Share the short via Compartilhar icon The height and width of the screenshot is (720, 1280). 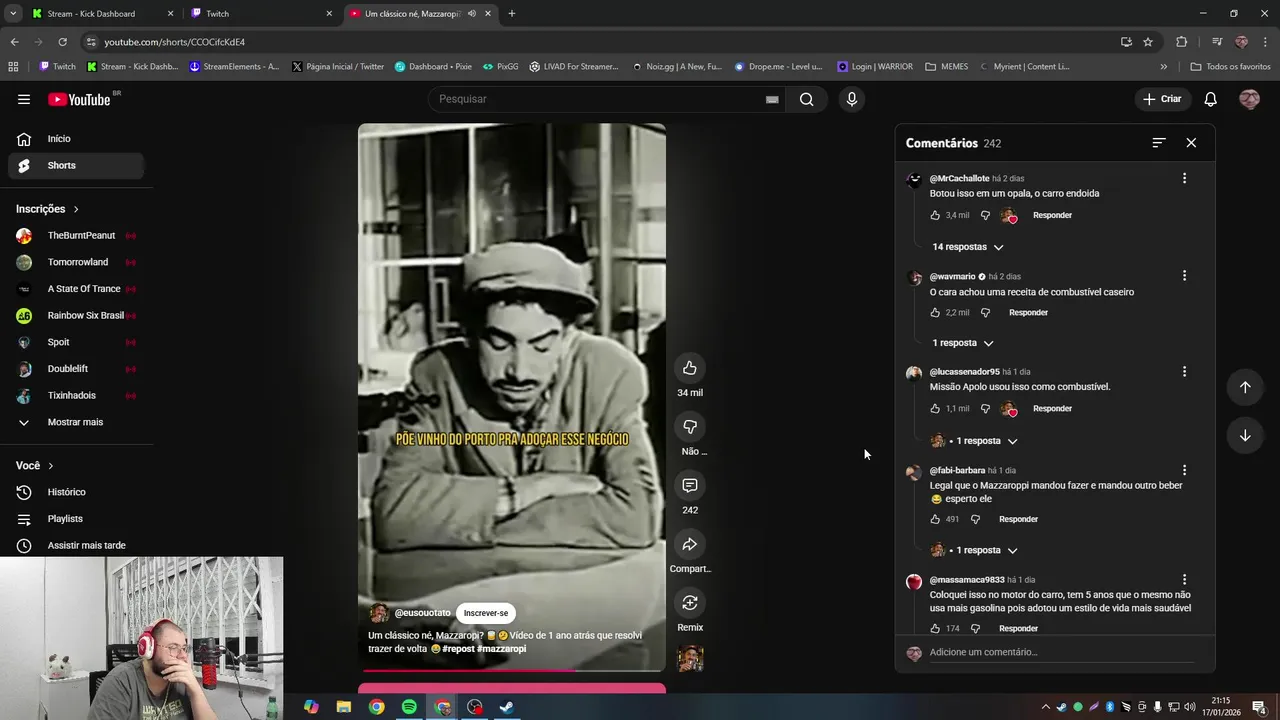tap(689, 545)
